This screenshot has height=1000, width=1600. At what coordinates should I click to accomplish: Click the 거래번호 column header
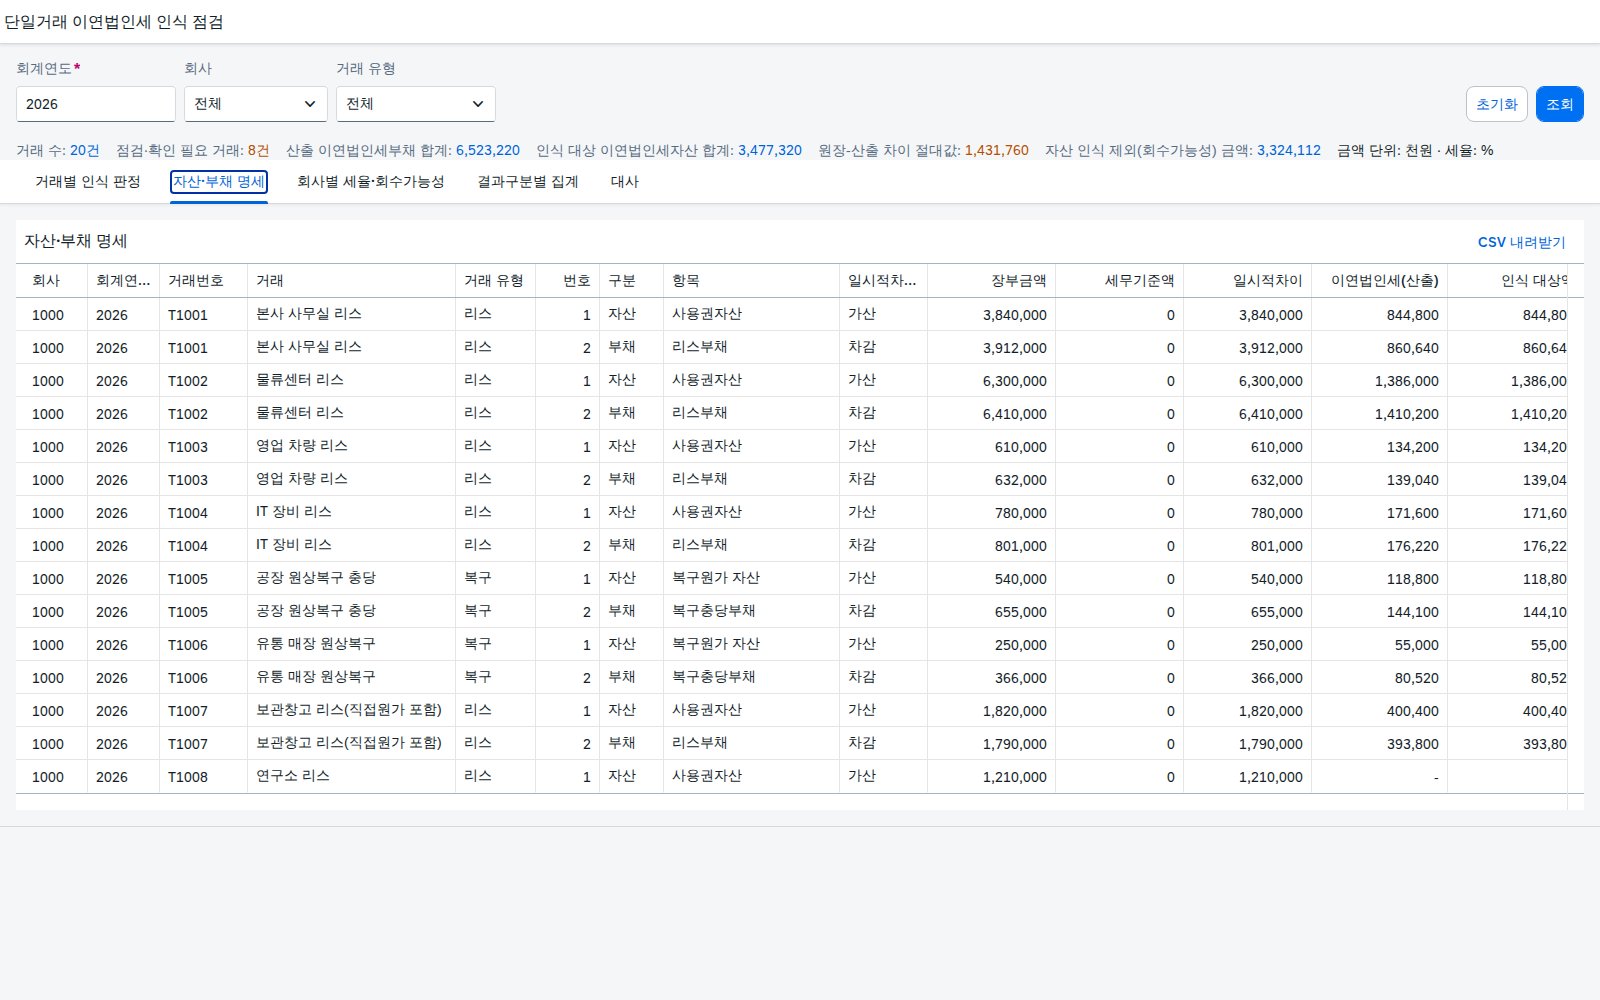pos(204,281)
